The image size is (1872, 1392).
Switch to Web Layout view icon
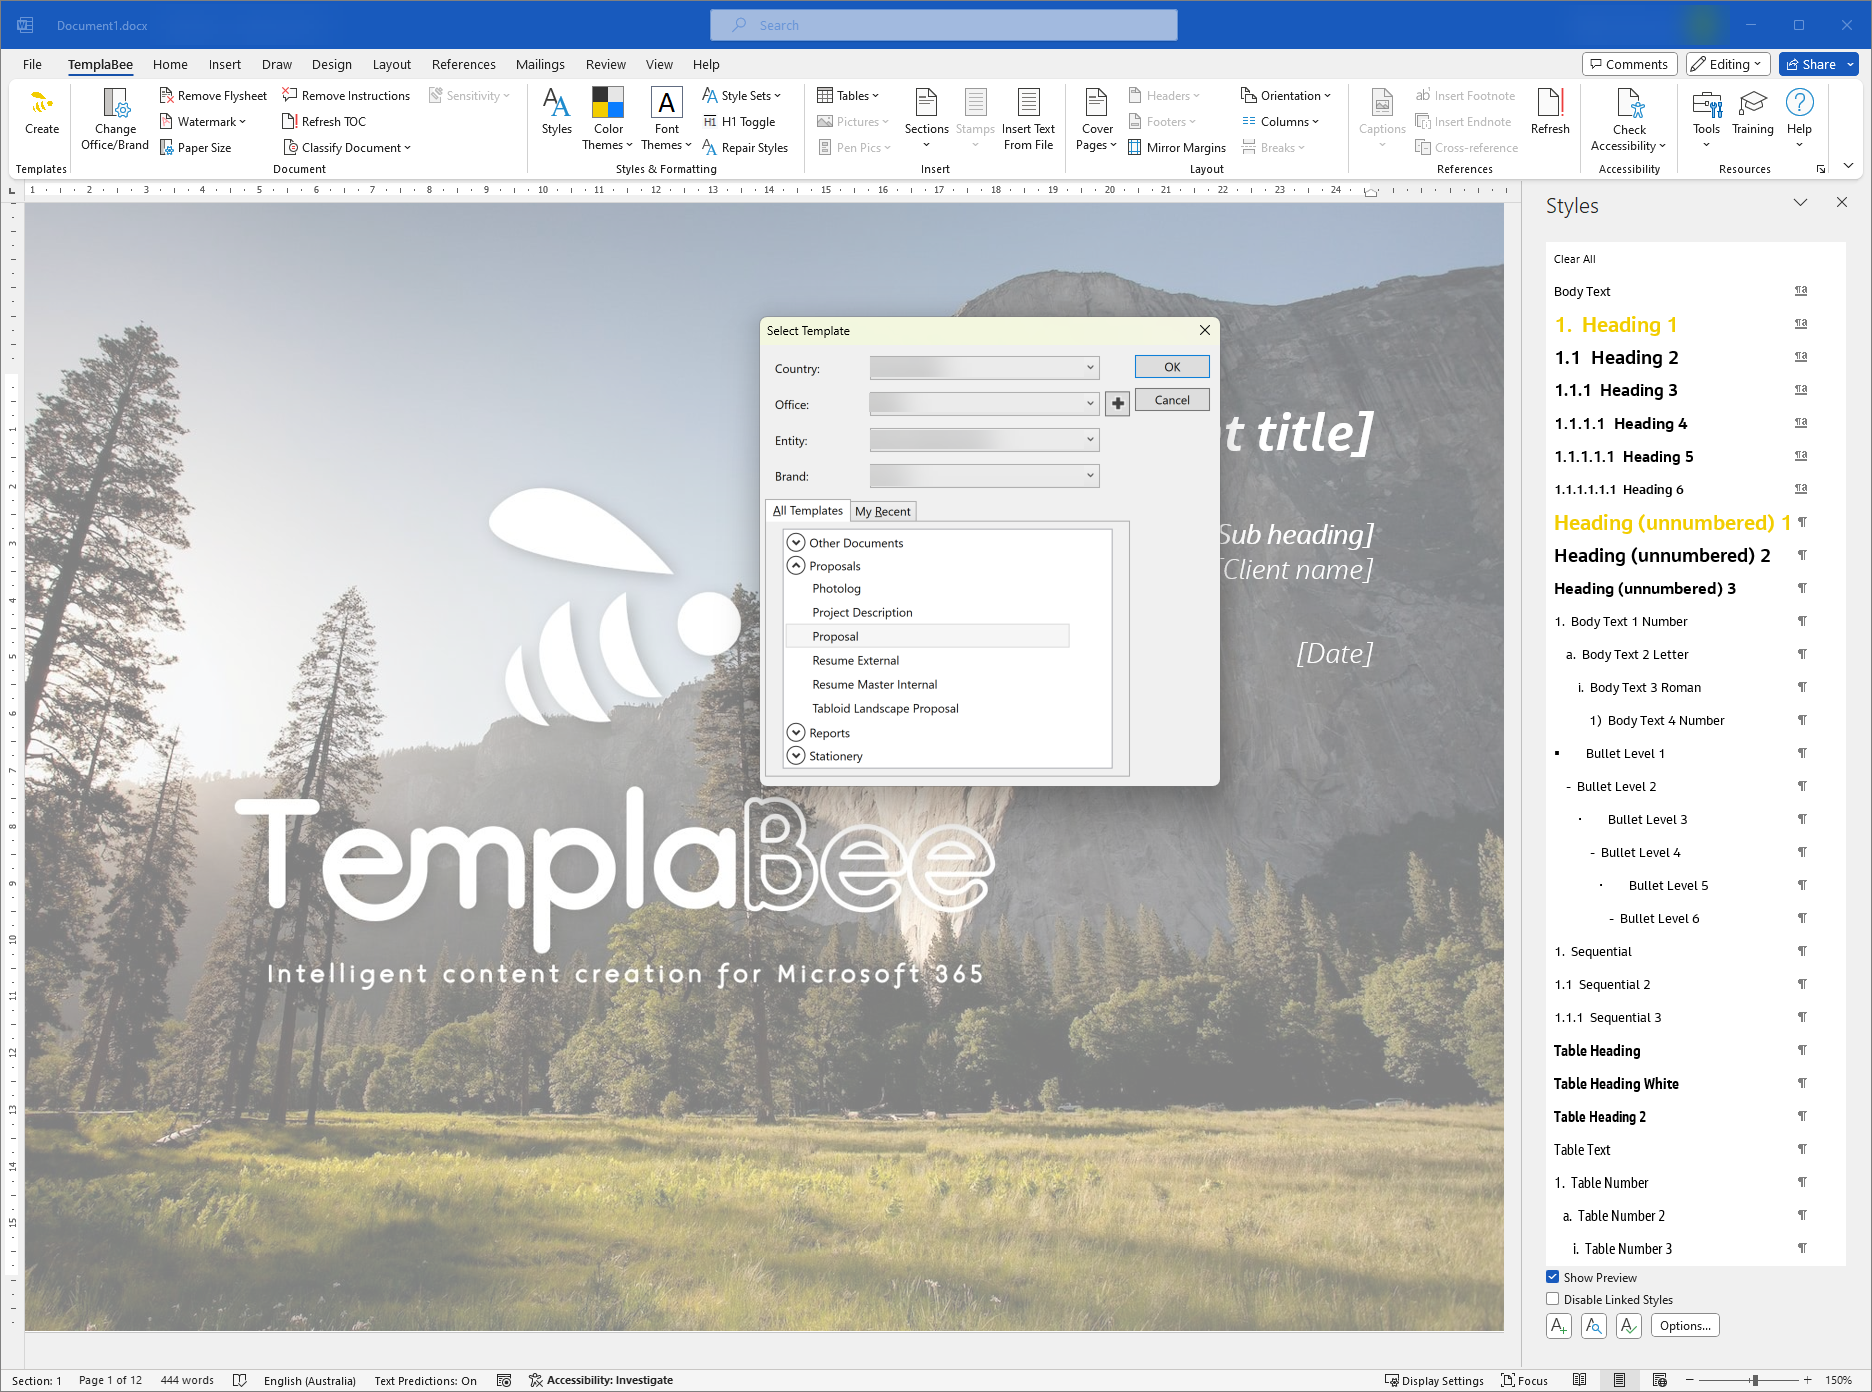1659,1380
